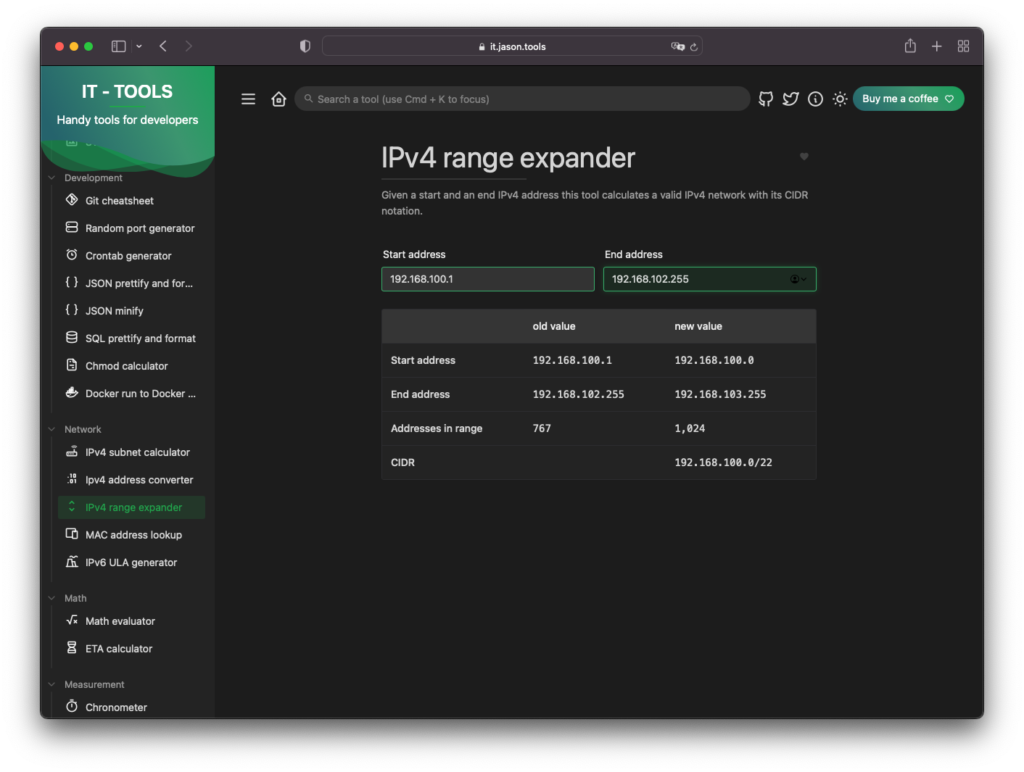Open JSON minify tool
Screen dimensions: 1024x772
click(131, 310)
